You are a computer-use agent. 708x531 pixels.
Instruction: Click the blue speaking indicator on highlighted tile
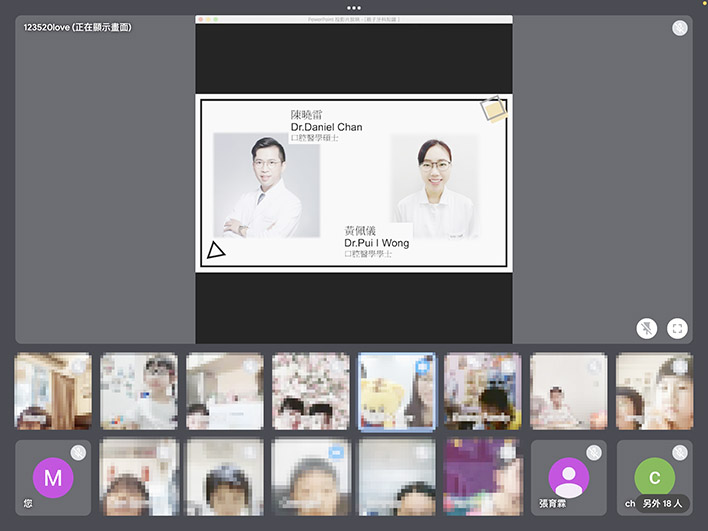tap(422, 367)
